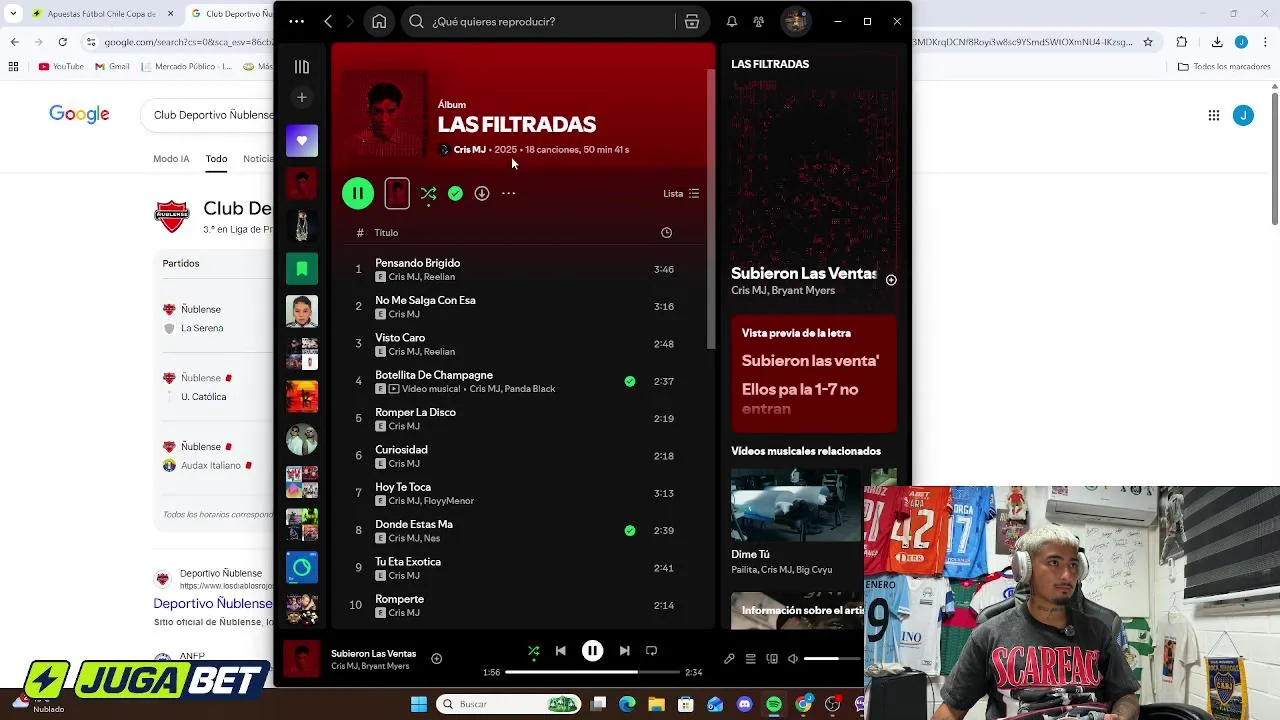This screenshot has height=720, width=1280.
Task: Sort tracks by duration clock column
Action: tap(666, 233)
